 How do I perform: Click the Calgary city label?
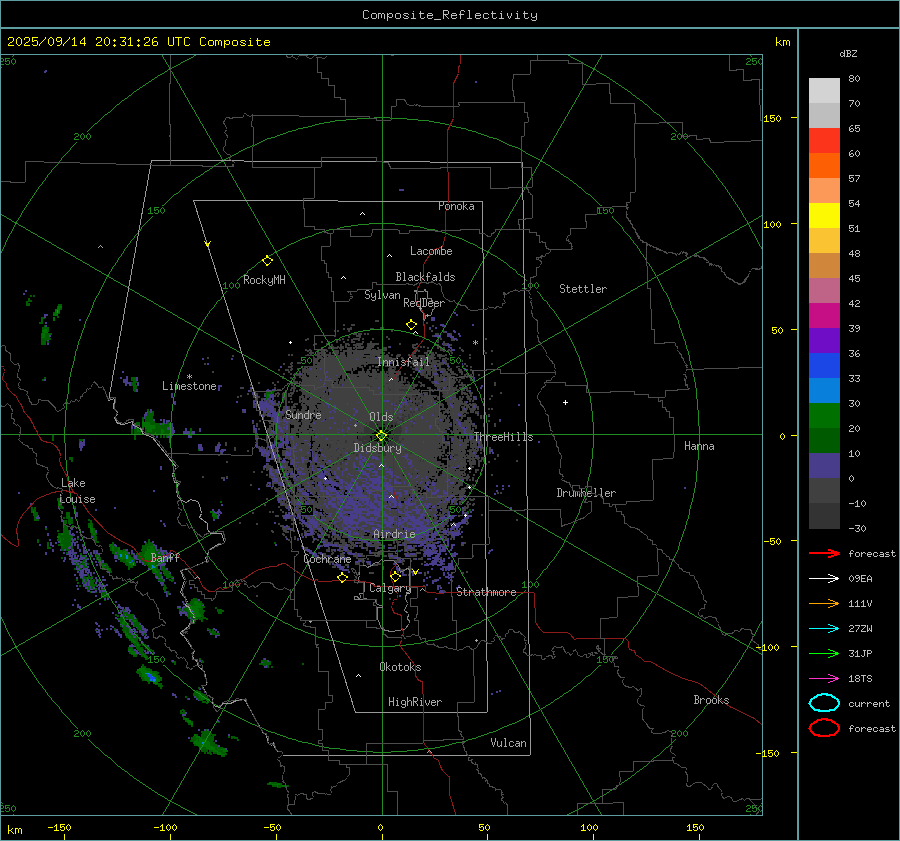(x=390, y=588)
